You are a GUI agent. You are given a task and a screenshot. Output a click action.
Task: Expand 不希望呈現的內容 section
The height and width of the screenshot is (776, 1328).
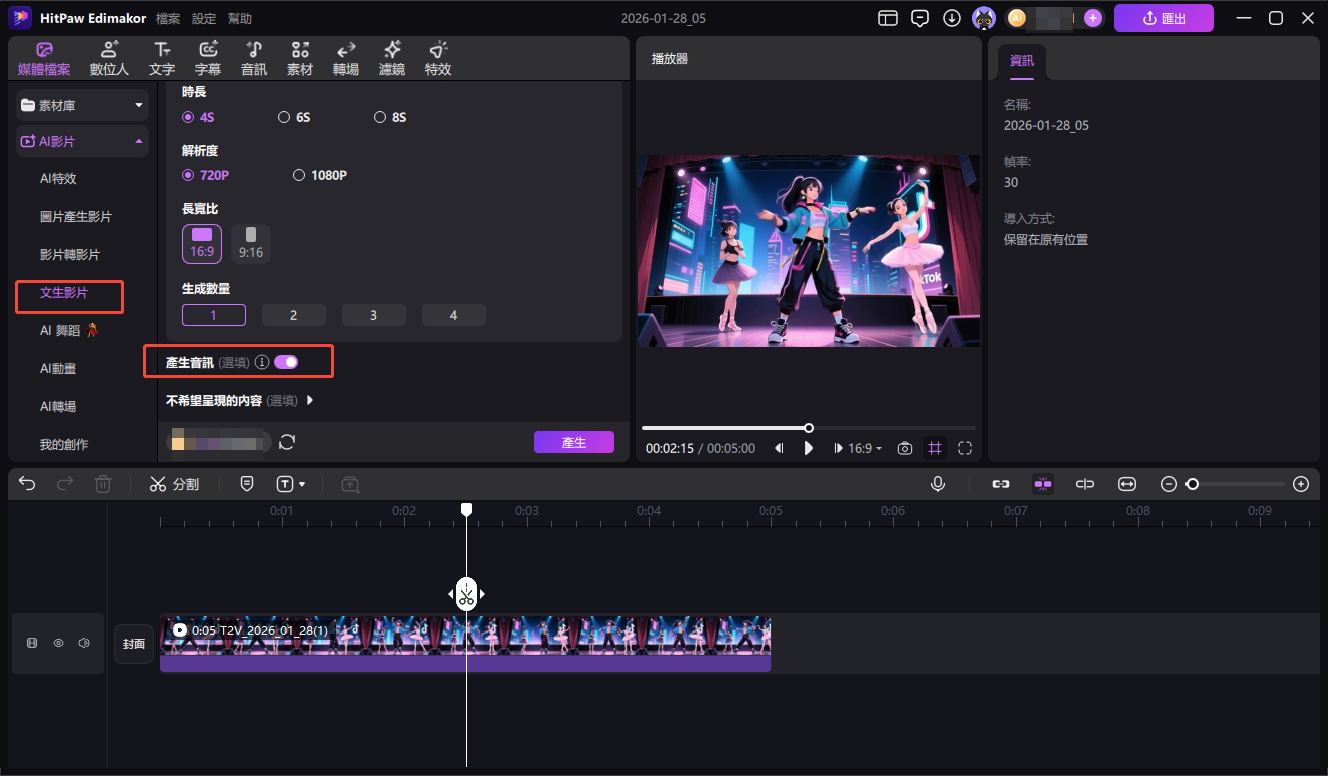click(x=309, y=400)
